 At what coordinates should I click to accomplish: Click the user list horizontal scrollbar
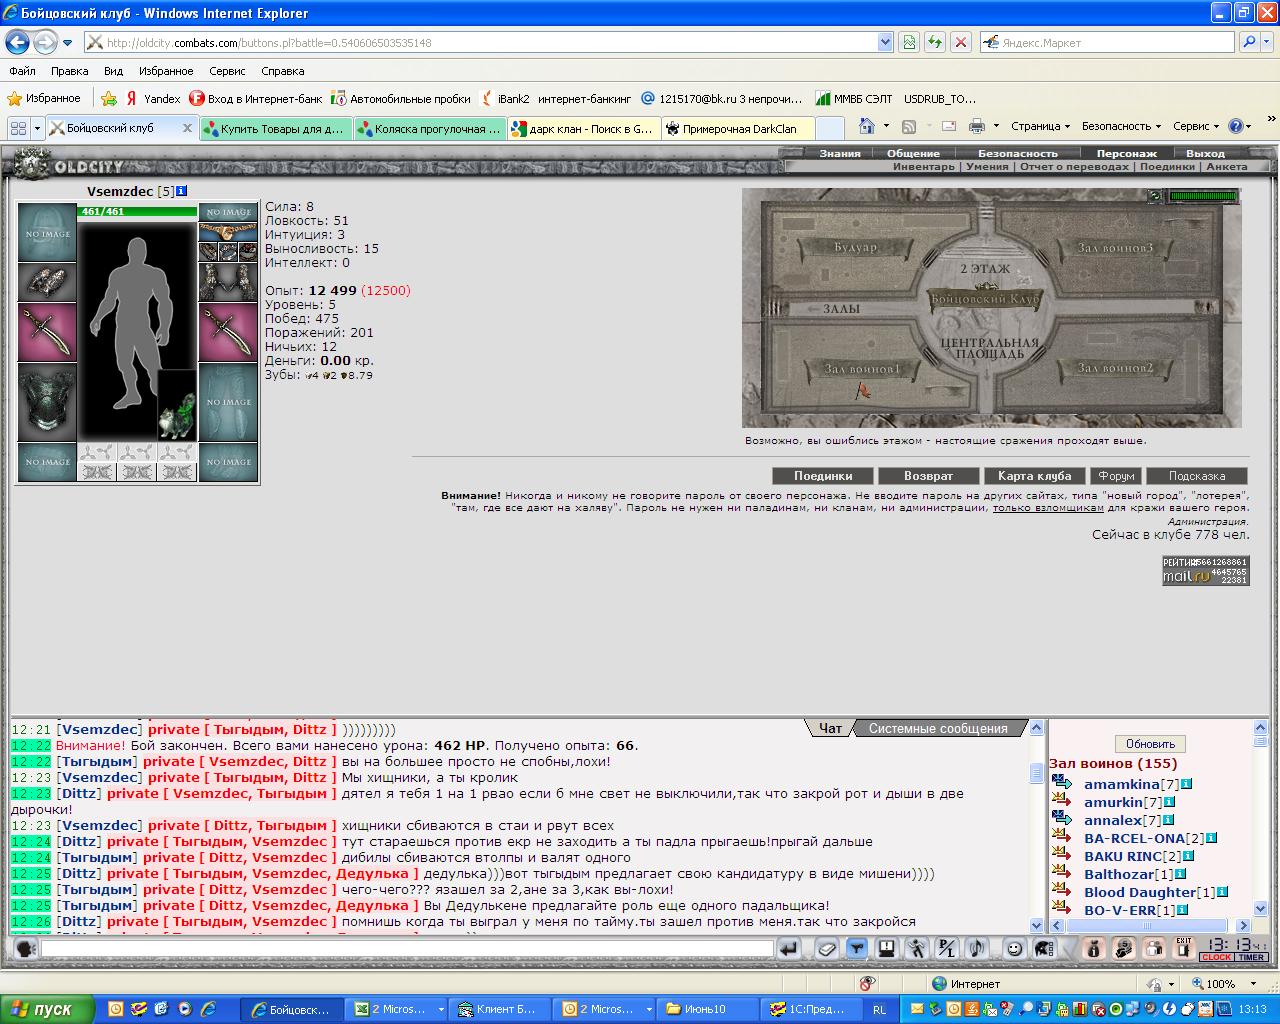click(1150, 926)
